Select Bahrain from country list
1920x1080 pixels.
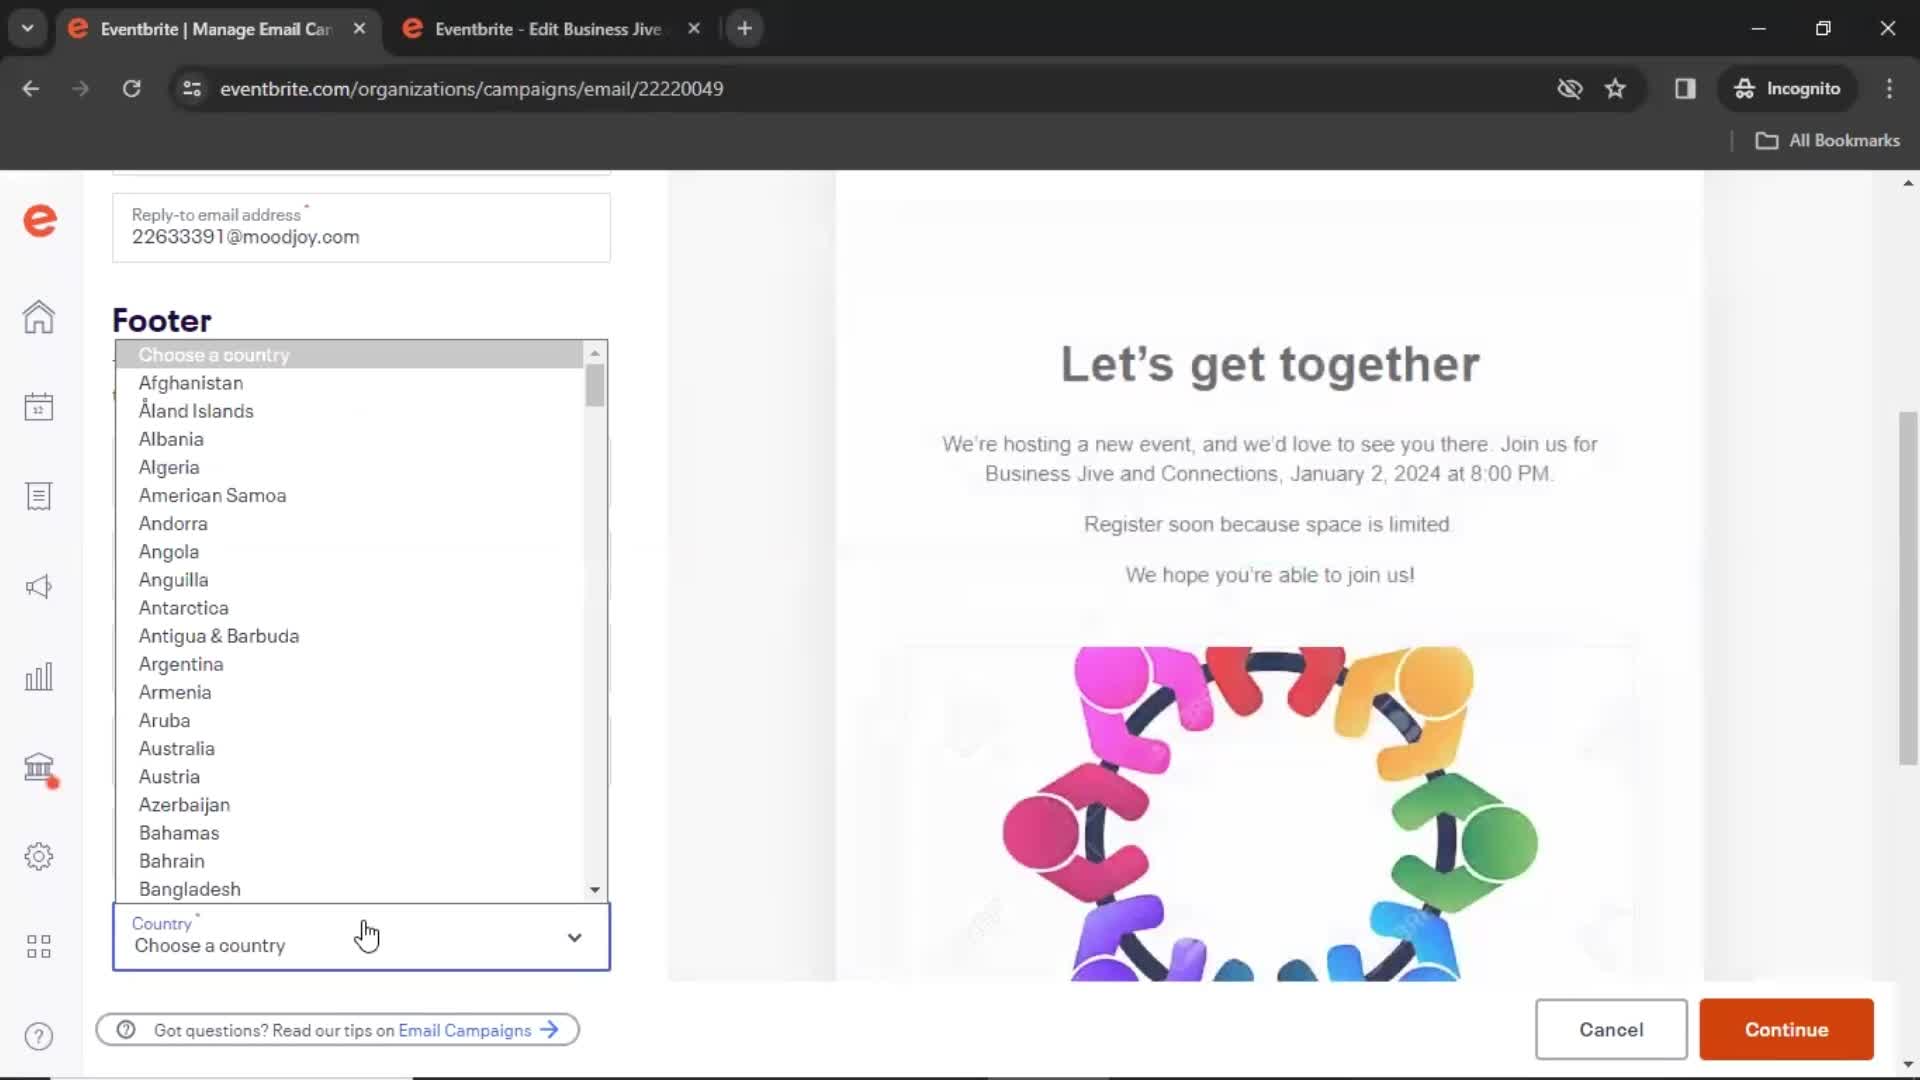click(349, 861)
